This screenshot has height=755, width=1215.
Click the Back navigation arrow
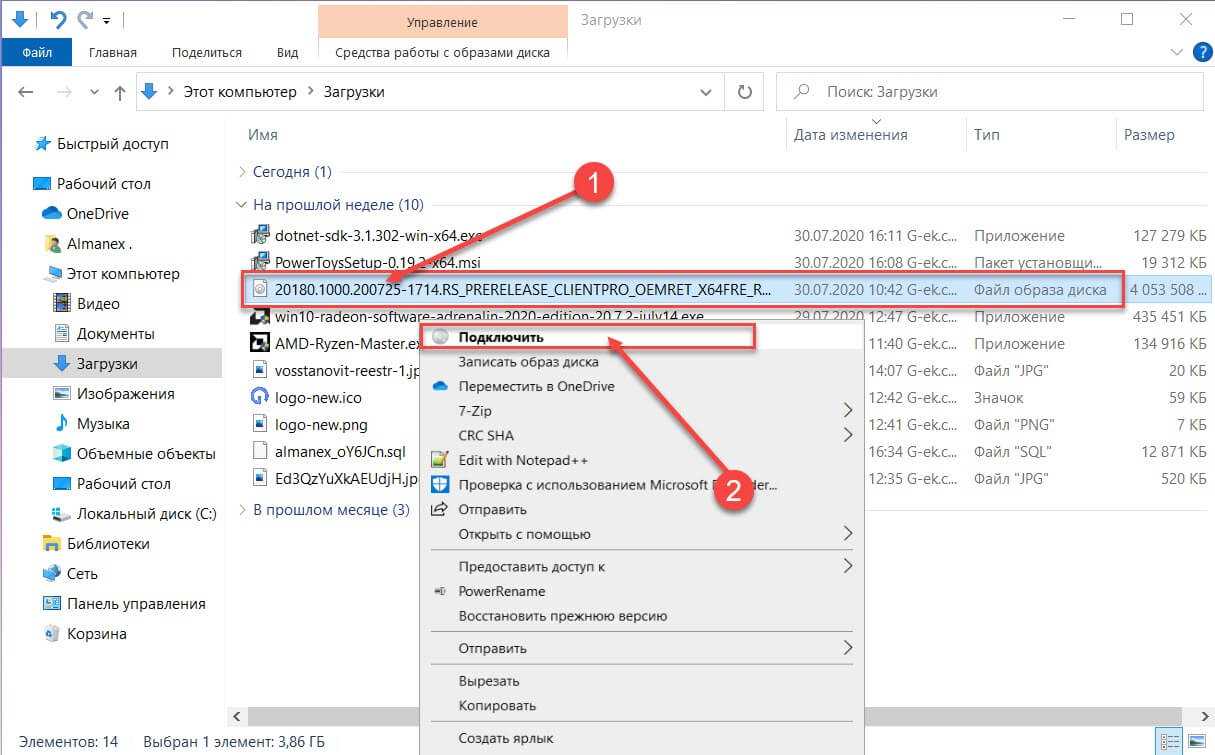(x=26, y=92)
